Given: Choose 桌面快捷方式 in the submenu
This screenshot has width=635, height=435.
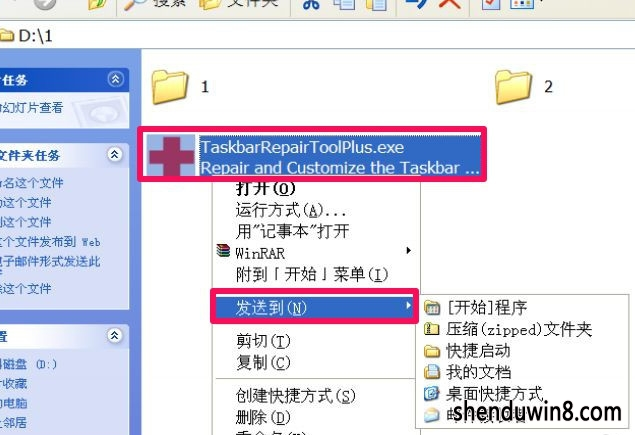Looking at the screenshot, I should click(496, 393).
